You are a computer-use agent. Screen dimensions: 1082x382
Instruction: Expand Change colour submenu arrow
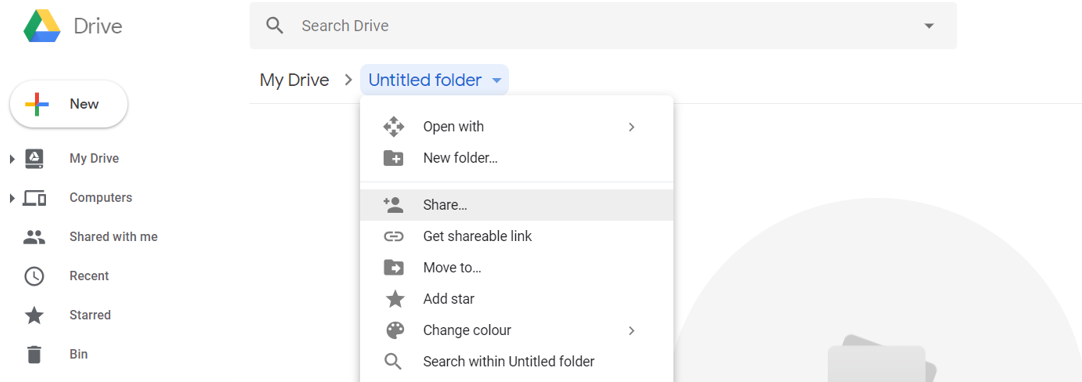point(631,330)
